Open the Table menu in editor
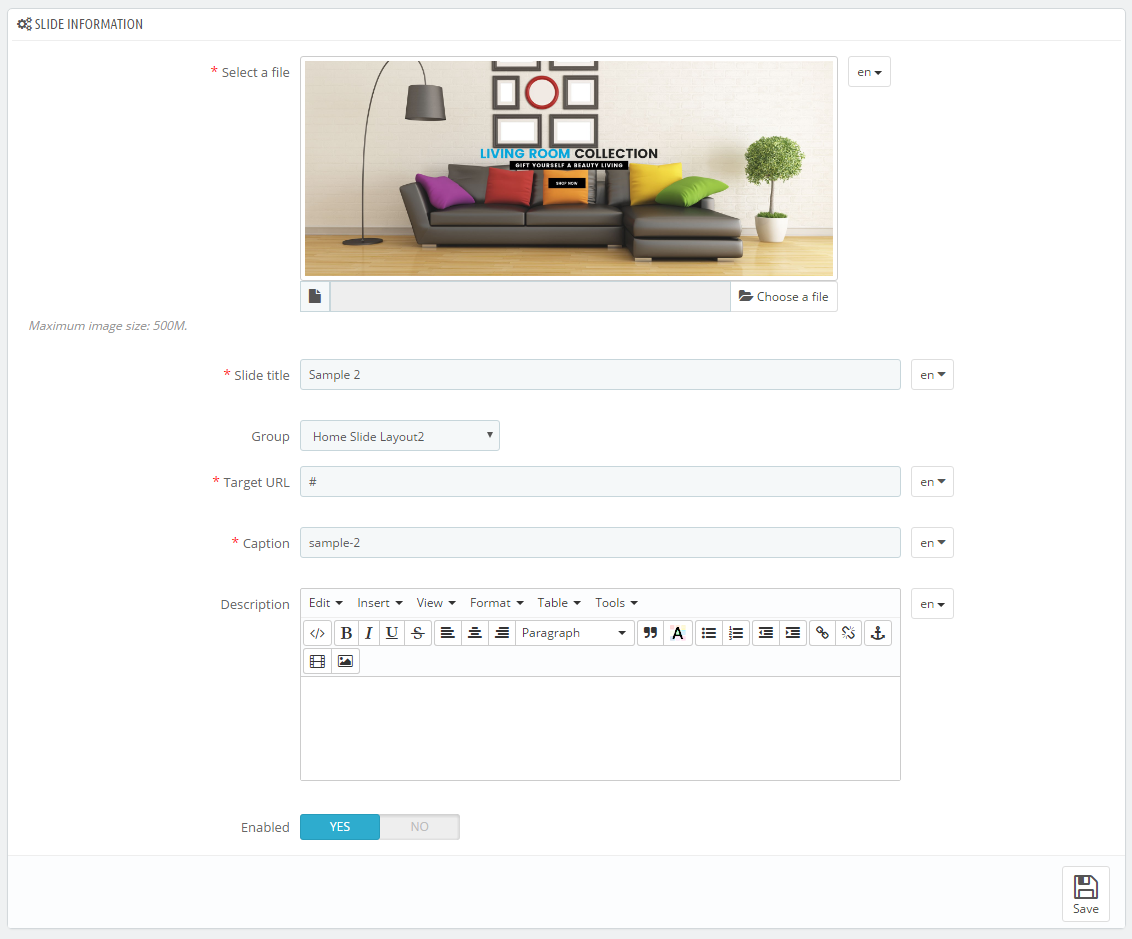Viewport: 1132px width, 939px height. pos(559,603)
